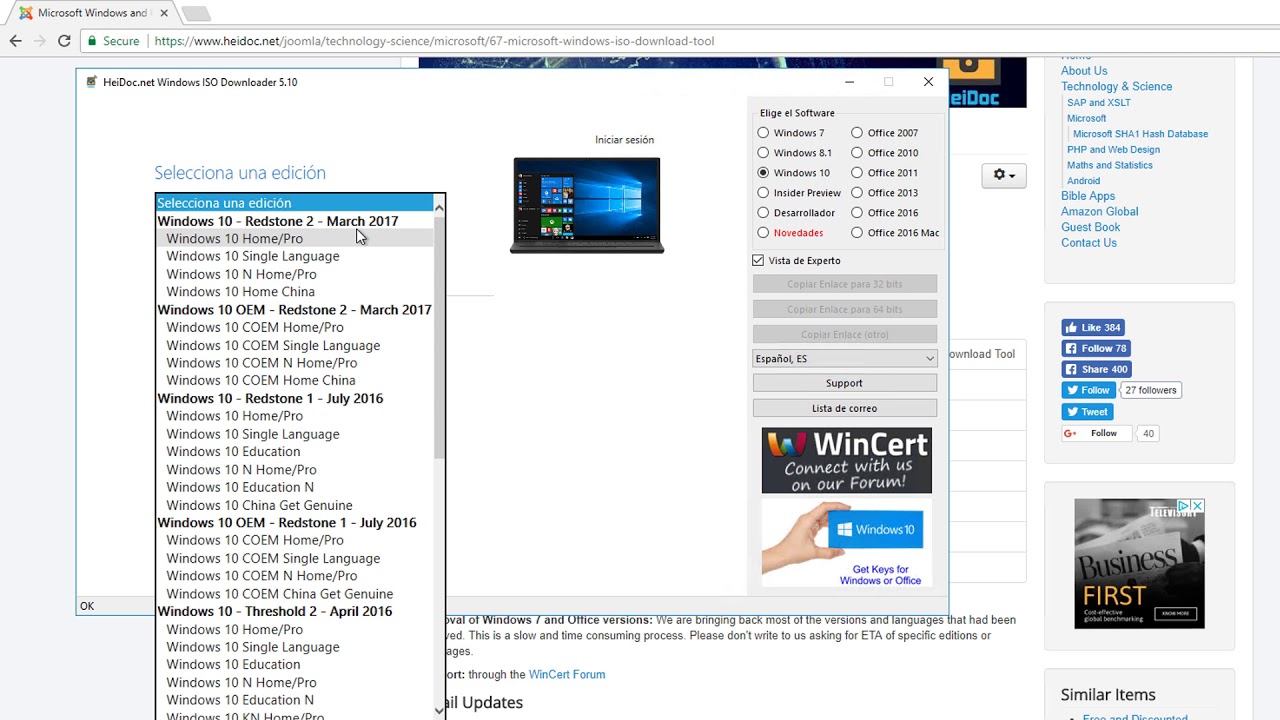Open the gear settings dropdown on webpage

coord(1003,175)
